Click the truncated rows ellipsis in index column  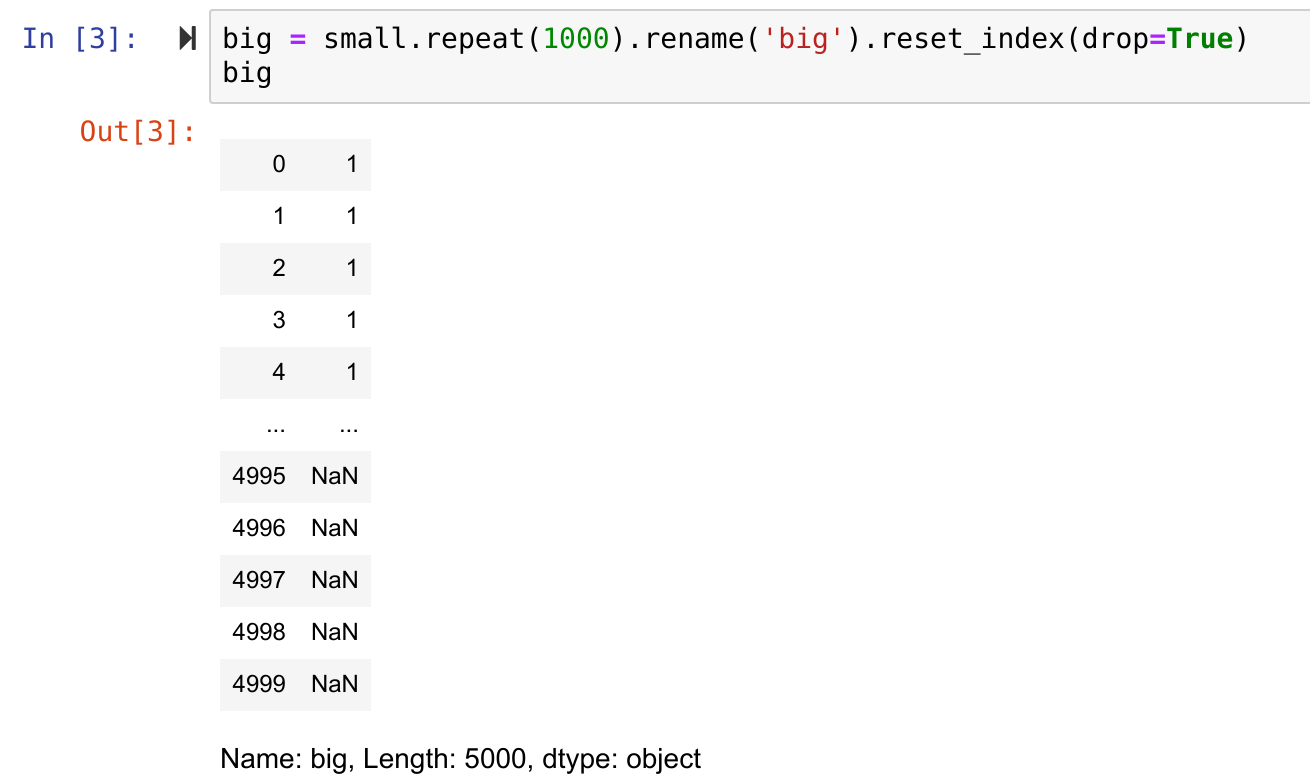tap(276, 426)
